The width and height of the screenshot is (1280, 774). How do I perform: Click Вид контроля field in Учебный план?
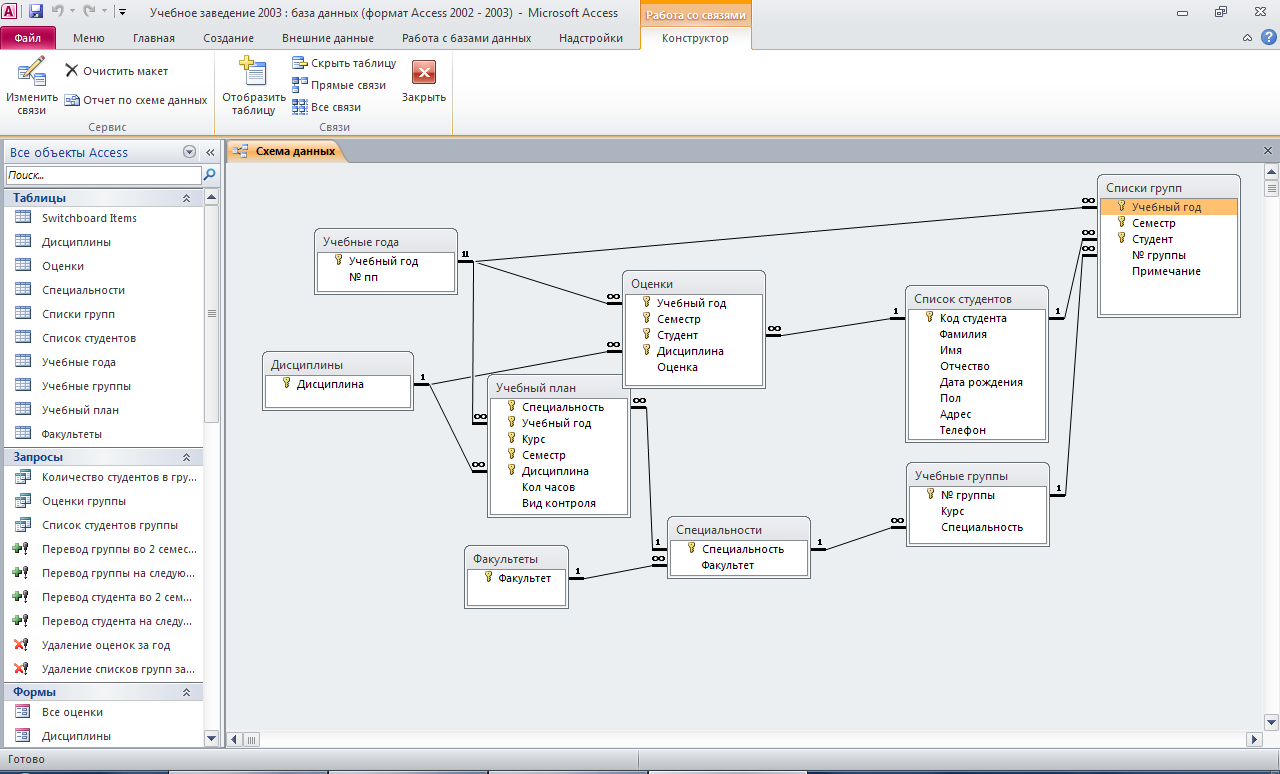click(559, 503)
